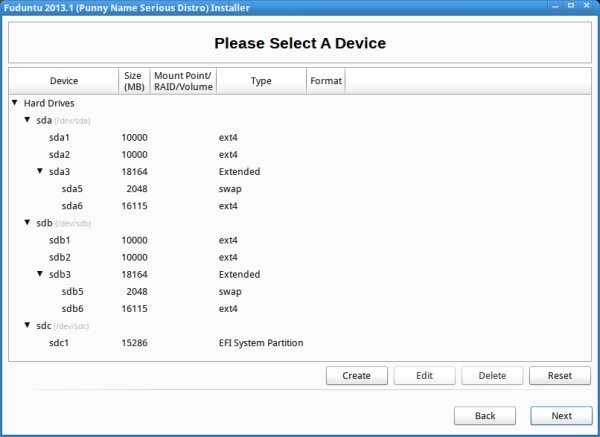Select the sda drive entry
The height and width of the screenshot is (437, 600).
point(300,120)
